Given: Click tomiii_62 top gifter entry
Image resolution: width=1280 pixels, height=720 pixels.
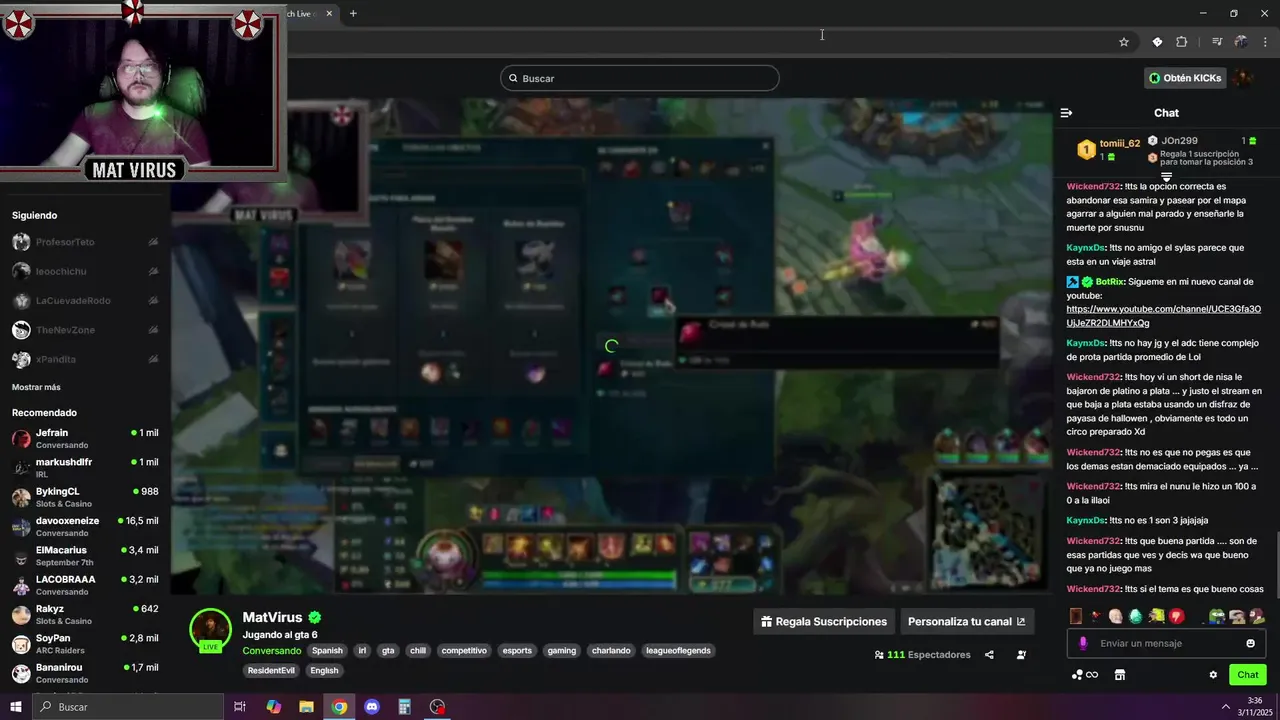Looking at the screenshot, I should (1107, 149).
